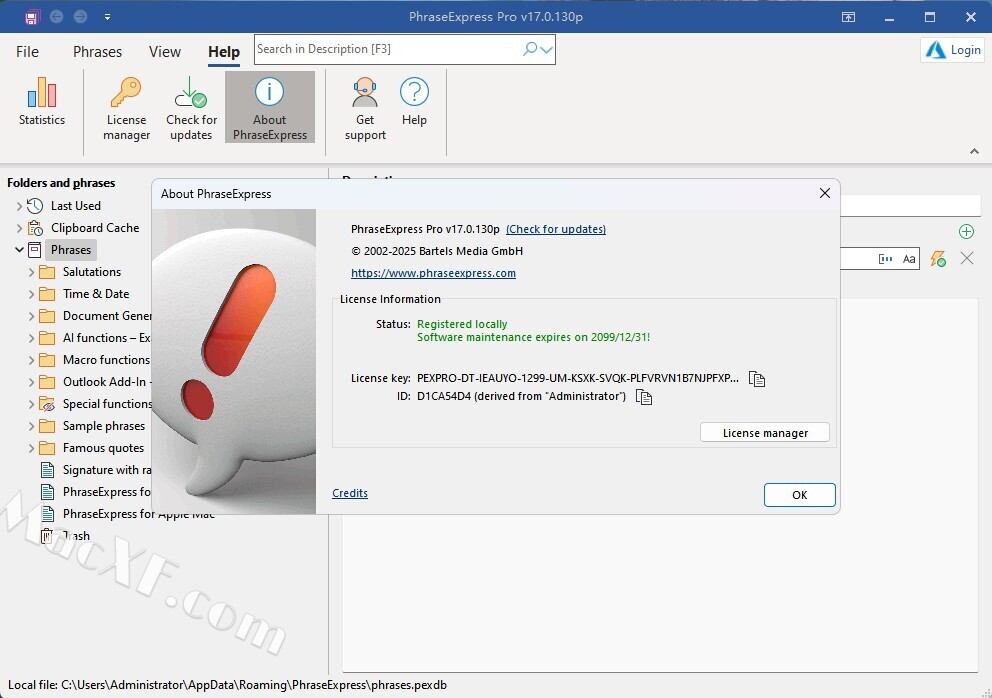Expand the Outlook Add-In folder
The image size is (992, 698).
(x=31, y=382)
